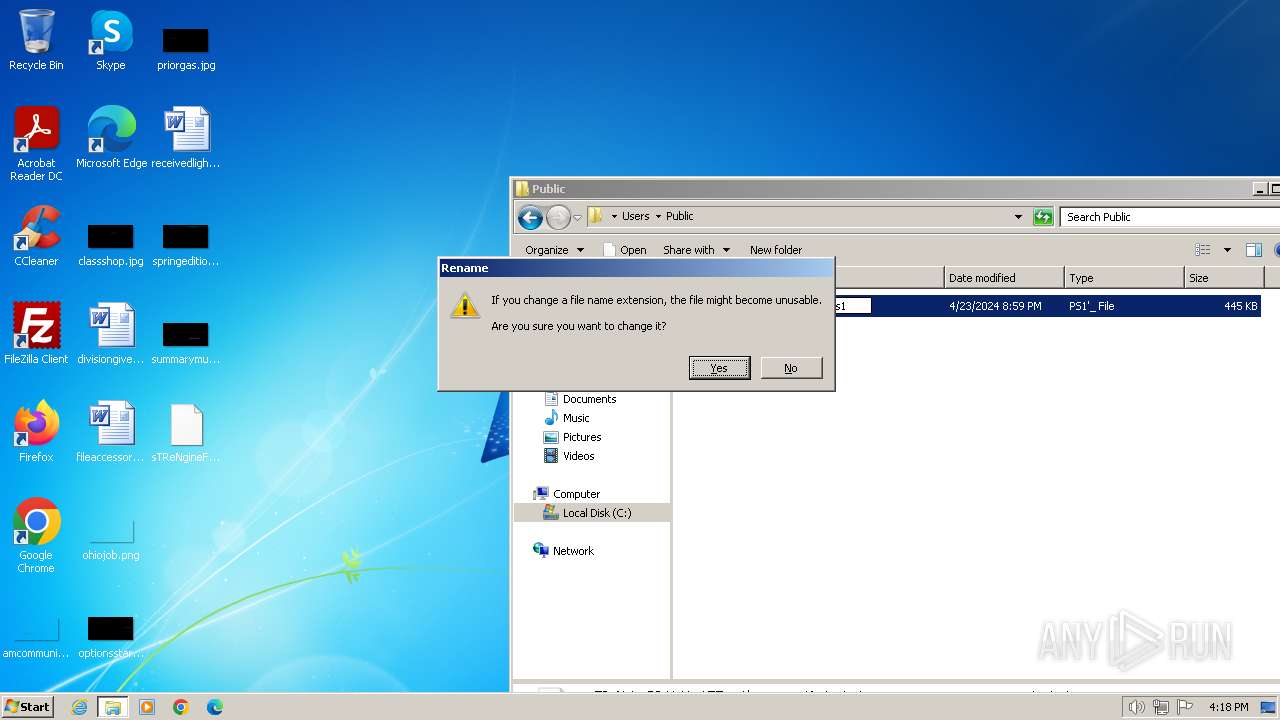Click Action Center flag icon
The height and width of the screenshot is (720, 1280).
click(1186, 707)
